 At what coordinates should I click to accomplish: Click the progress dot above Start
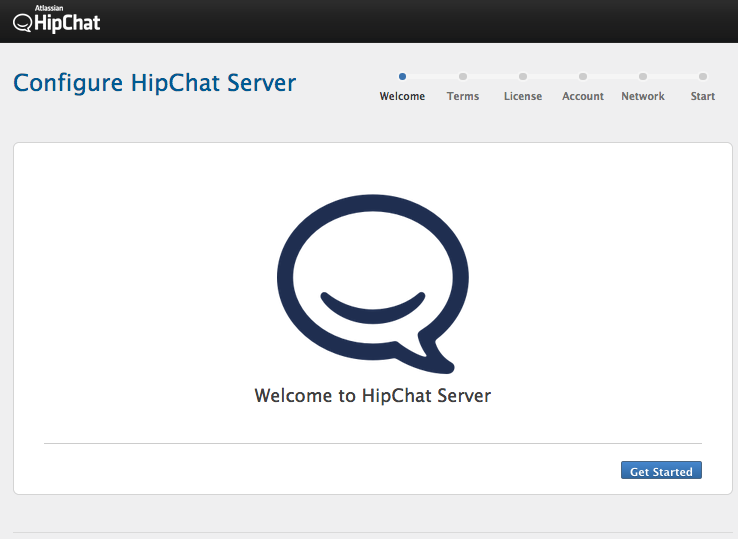click(x=703, y=76)
